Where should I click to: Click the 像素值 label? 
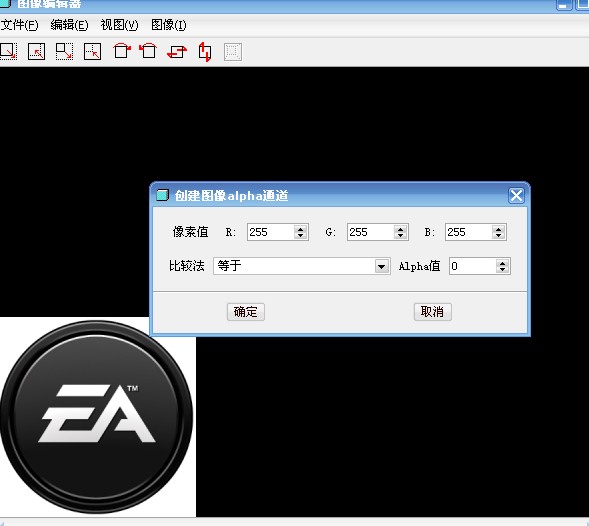pyautogui.click(x=190, y=232)
